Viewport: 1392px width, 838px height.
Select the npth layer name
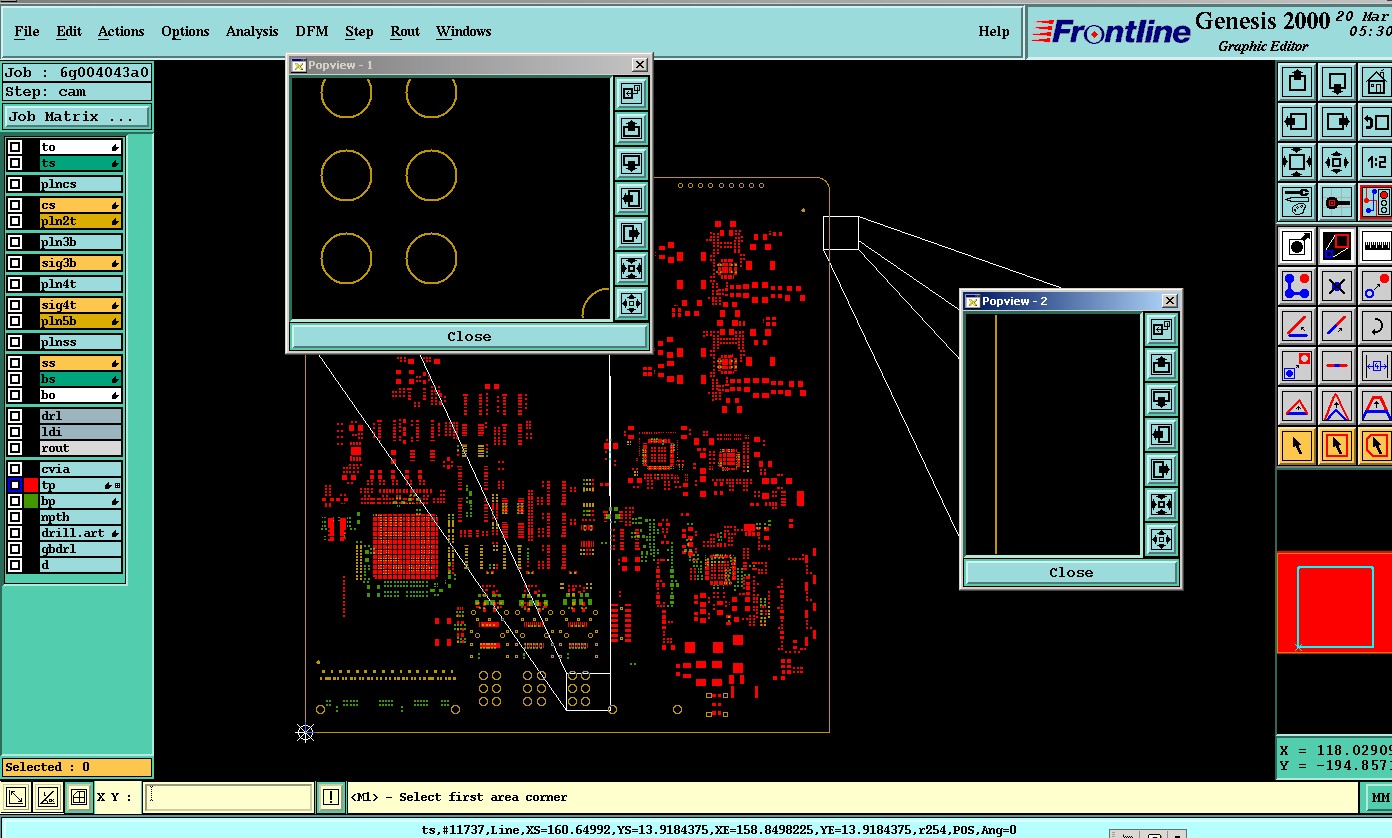point(80,517)
